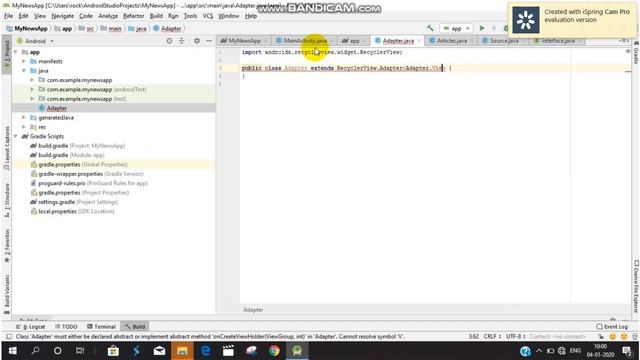Toggle the Project side tool tab
This screenshot has width=640, height=360.
pyautogui.click(x=7, y=53)
